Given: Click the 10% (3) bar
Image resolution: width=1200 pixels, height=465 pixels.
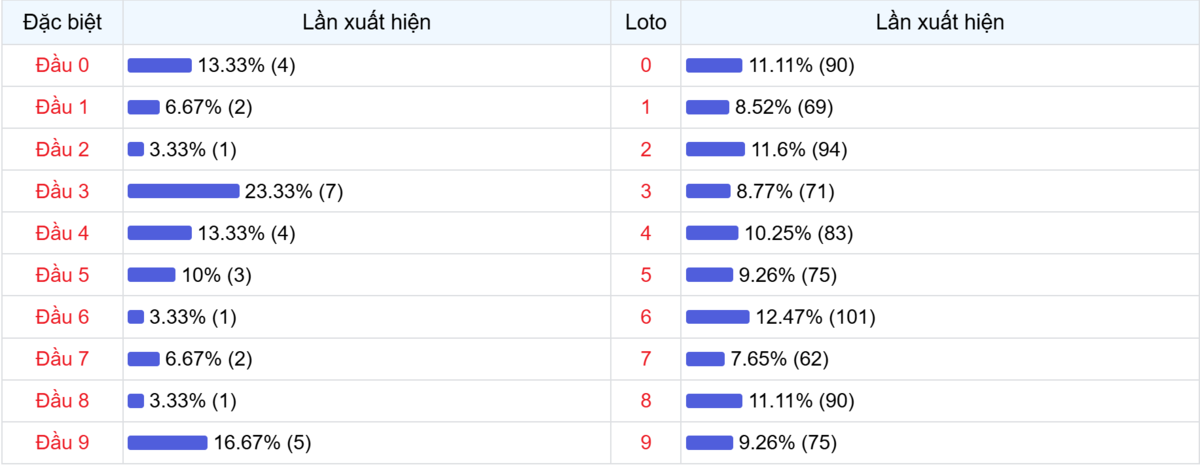Looking at the screenshot, I should tap(151, 275).
